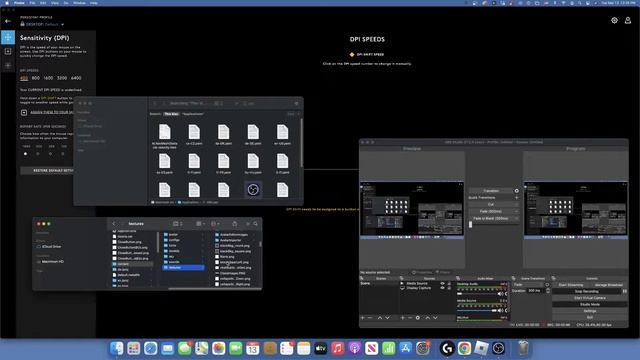Viewport: 640px width, 360px height.
Task: Open the Assignments sidebar icon in G HUB
Action: (x=8, y=51)
